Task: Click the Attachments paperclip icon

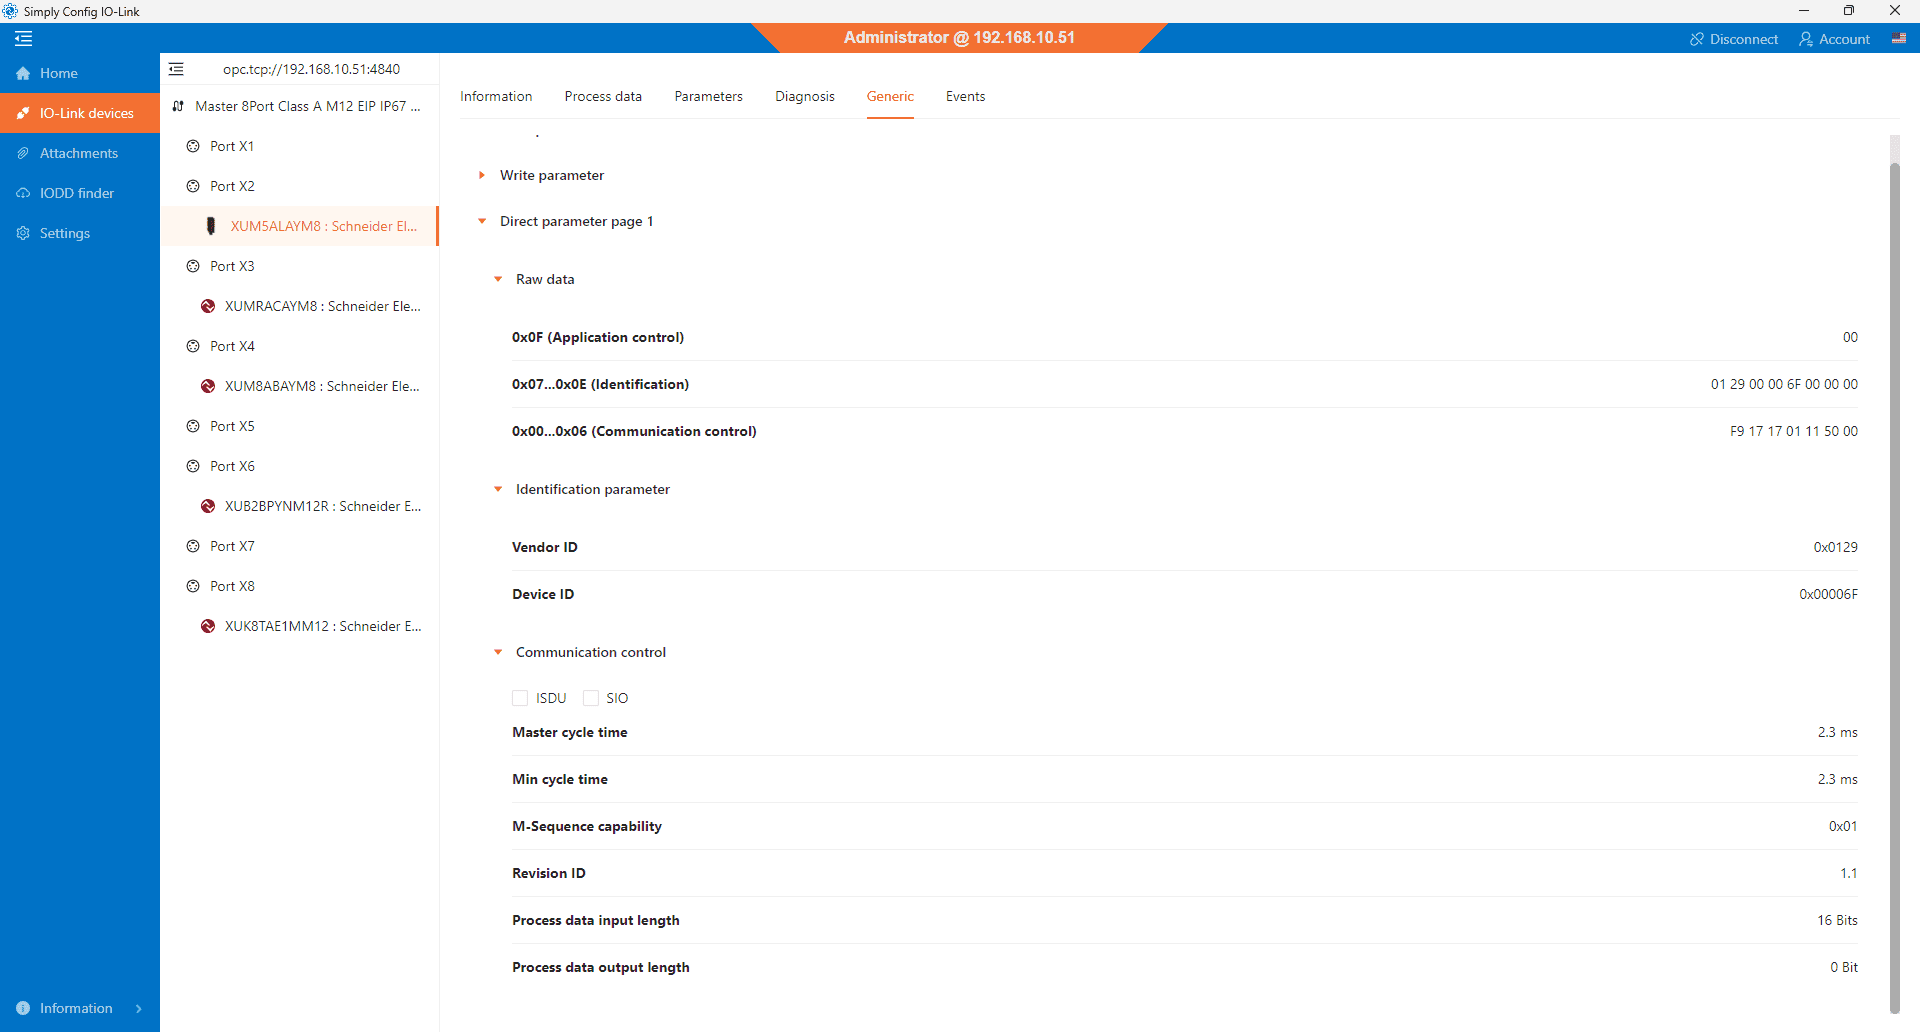Action: click(23, 153)
